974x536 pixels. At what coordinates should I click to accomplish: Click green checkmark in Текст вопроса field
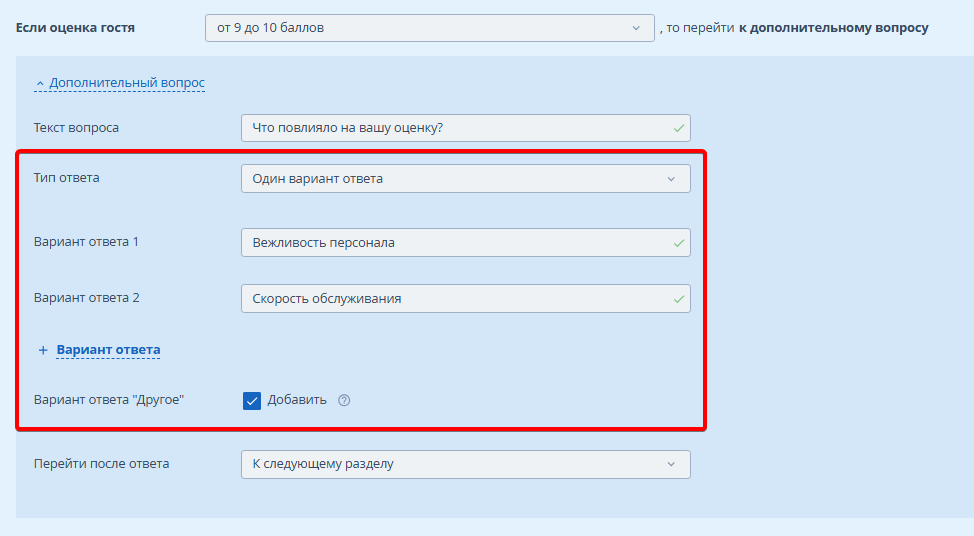pyautogui.click(x=679, y=128)
